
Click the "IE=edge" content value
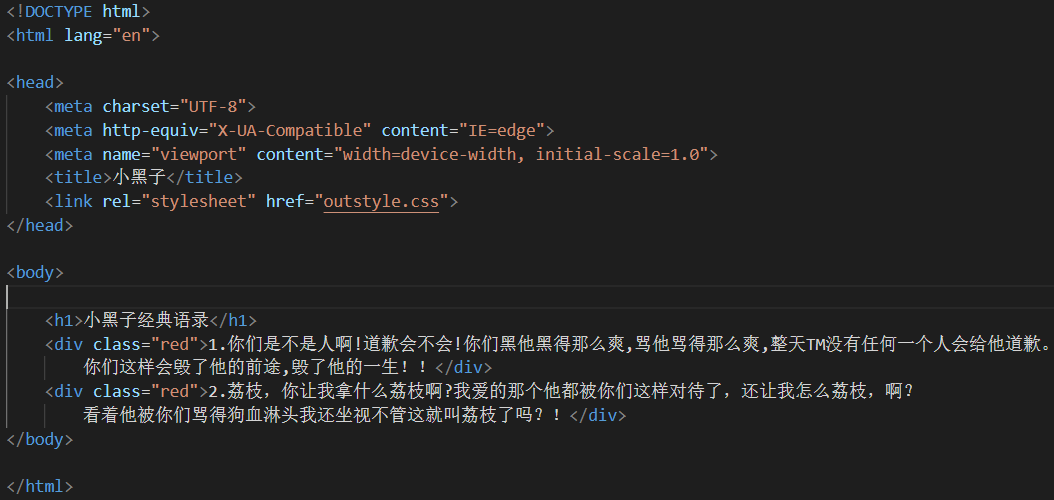coord(500,131)
